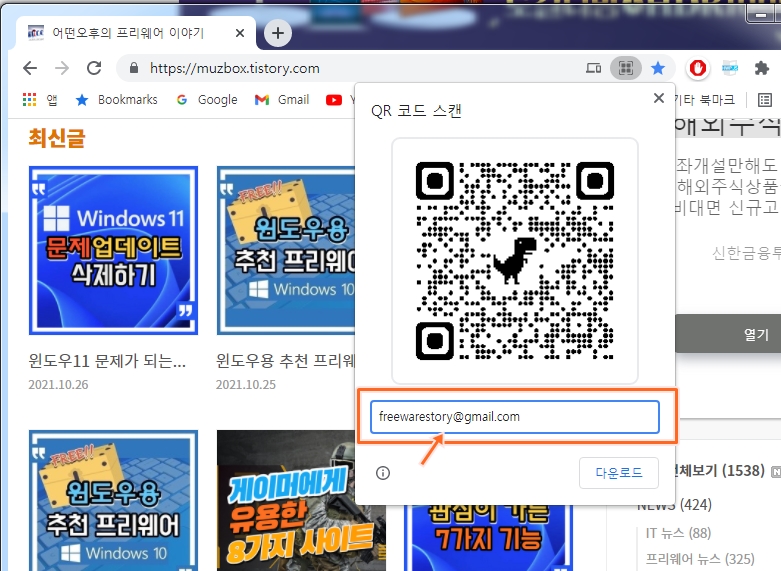
Task: Open the 윈도우용 추천 프리웨어 thumbnail dated 2021.10.25
Action: click(x=286, y=250)
